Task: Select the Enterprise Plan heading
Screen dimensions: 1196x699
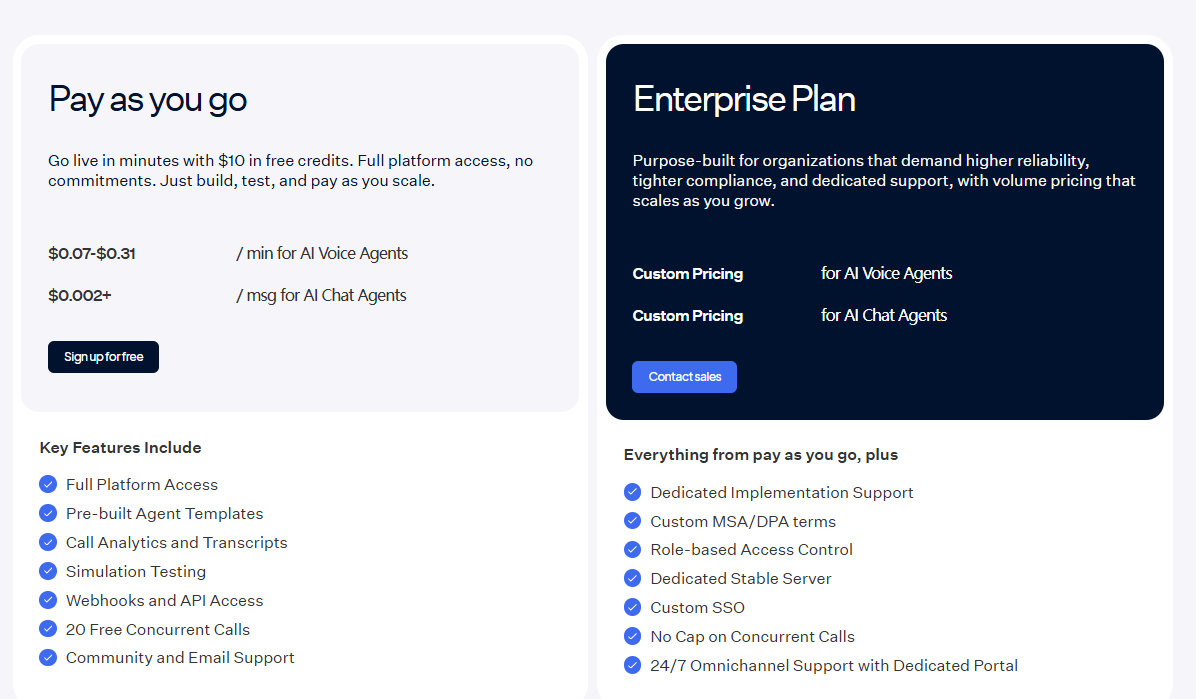Action: (744, 99)
